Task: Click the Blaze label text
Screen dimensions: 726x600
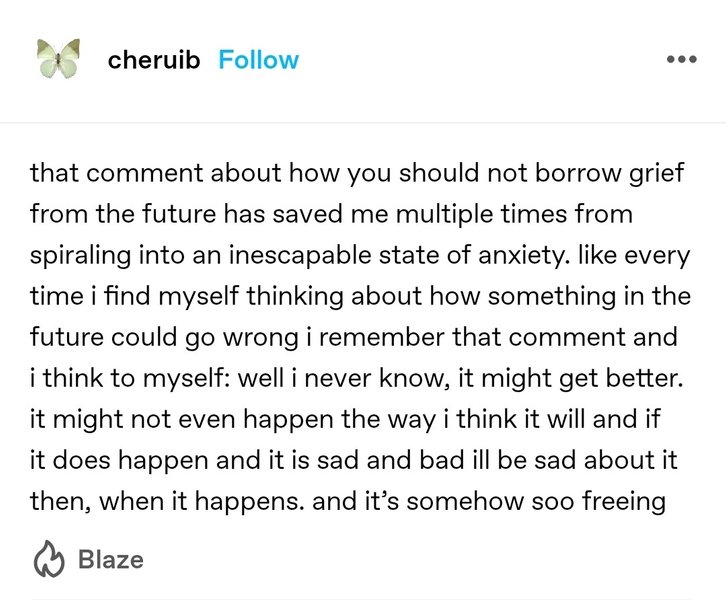Action: point(110,559)
